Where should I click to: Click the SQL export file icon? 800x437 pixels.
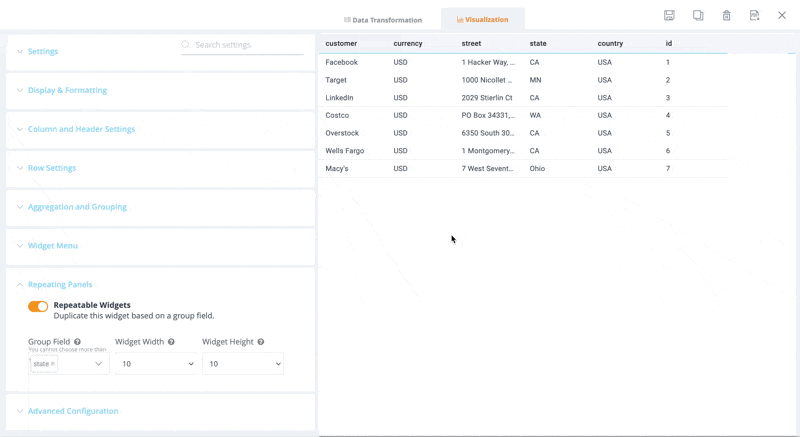click(754, 15)
